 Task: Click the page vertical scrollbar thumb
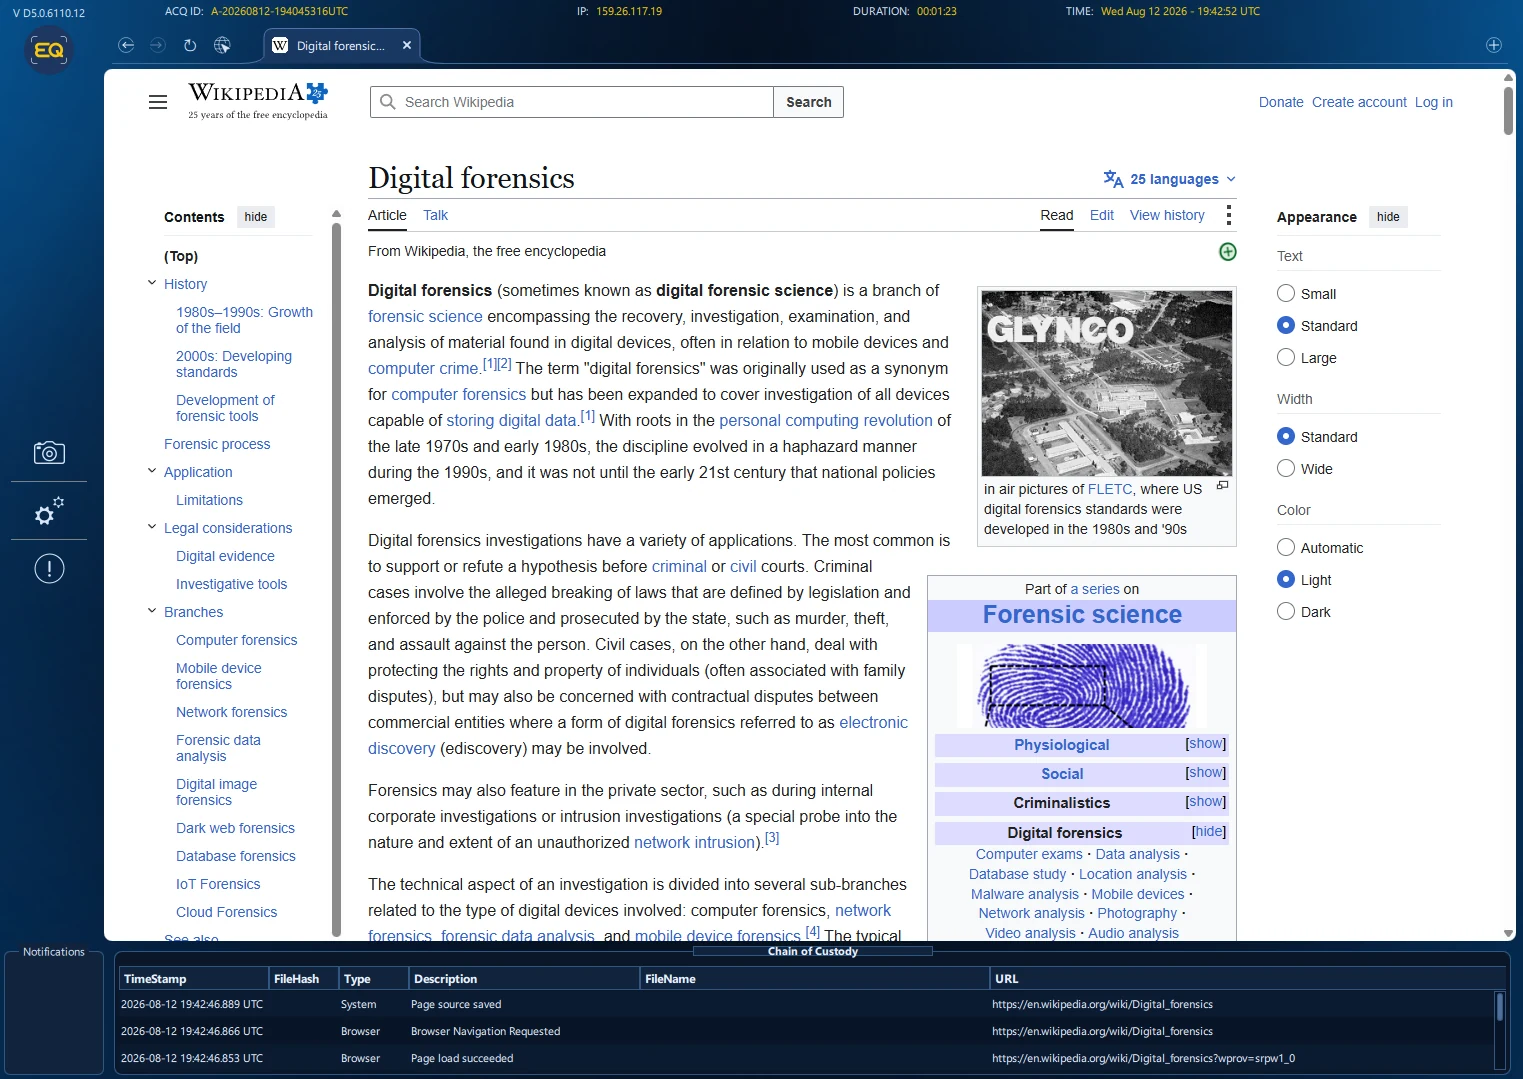click(1508, 110)
